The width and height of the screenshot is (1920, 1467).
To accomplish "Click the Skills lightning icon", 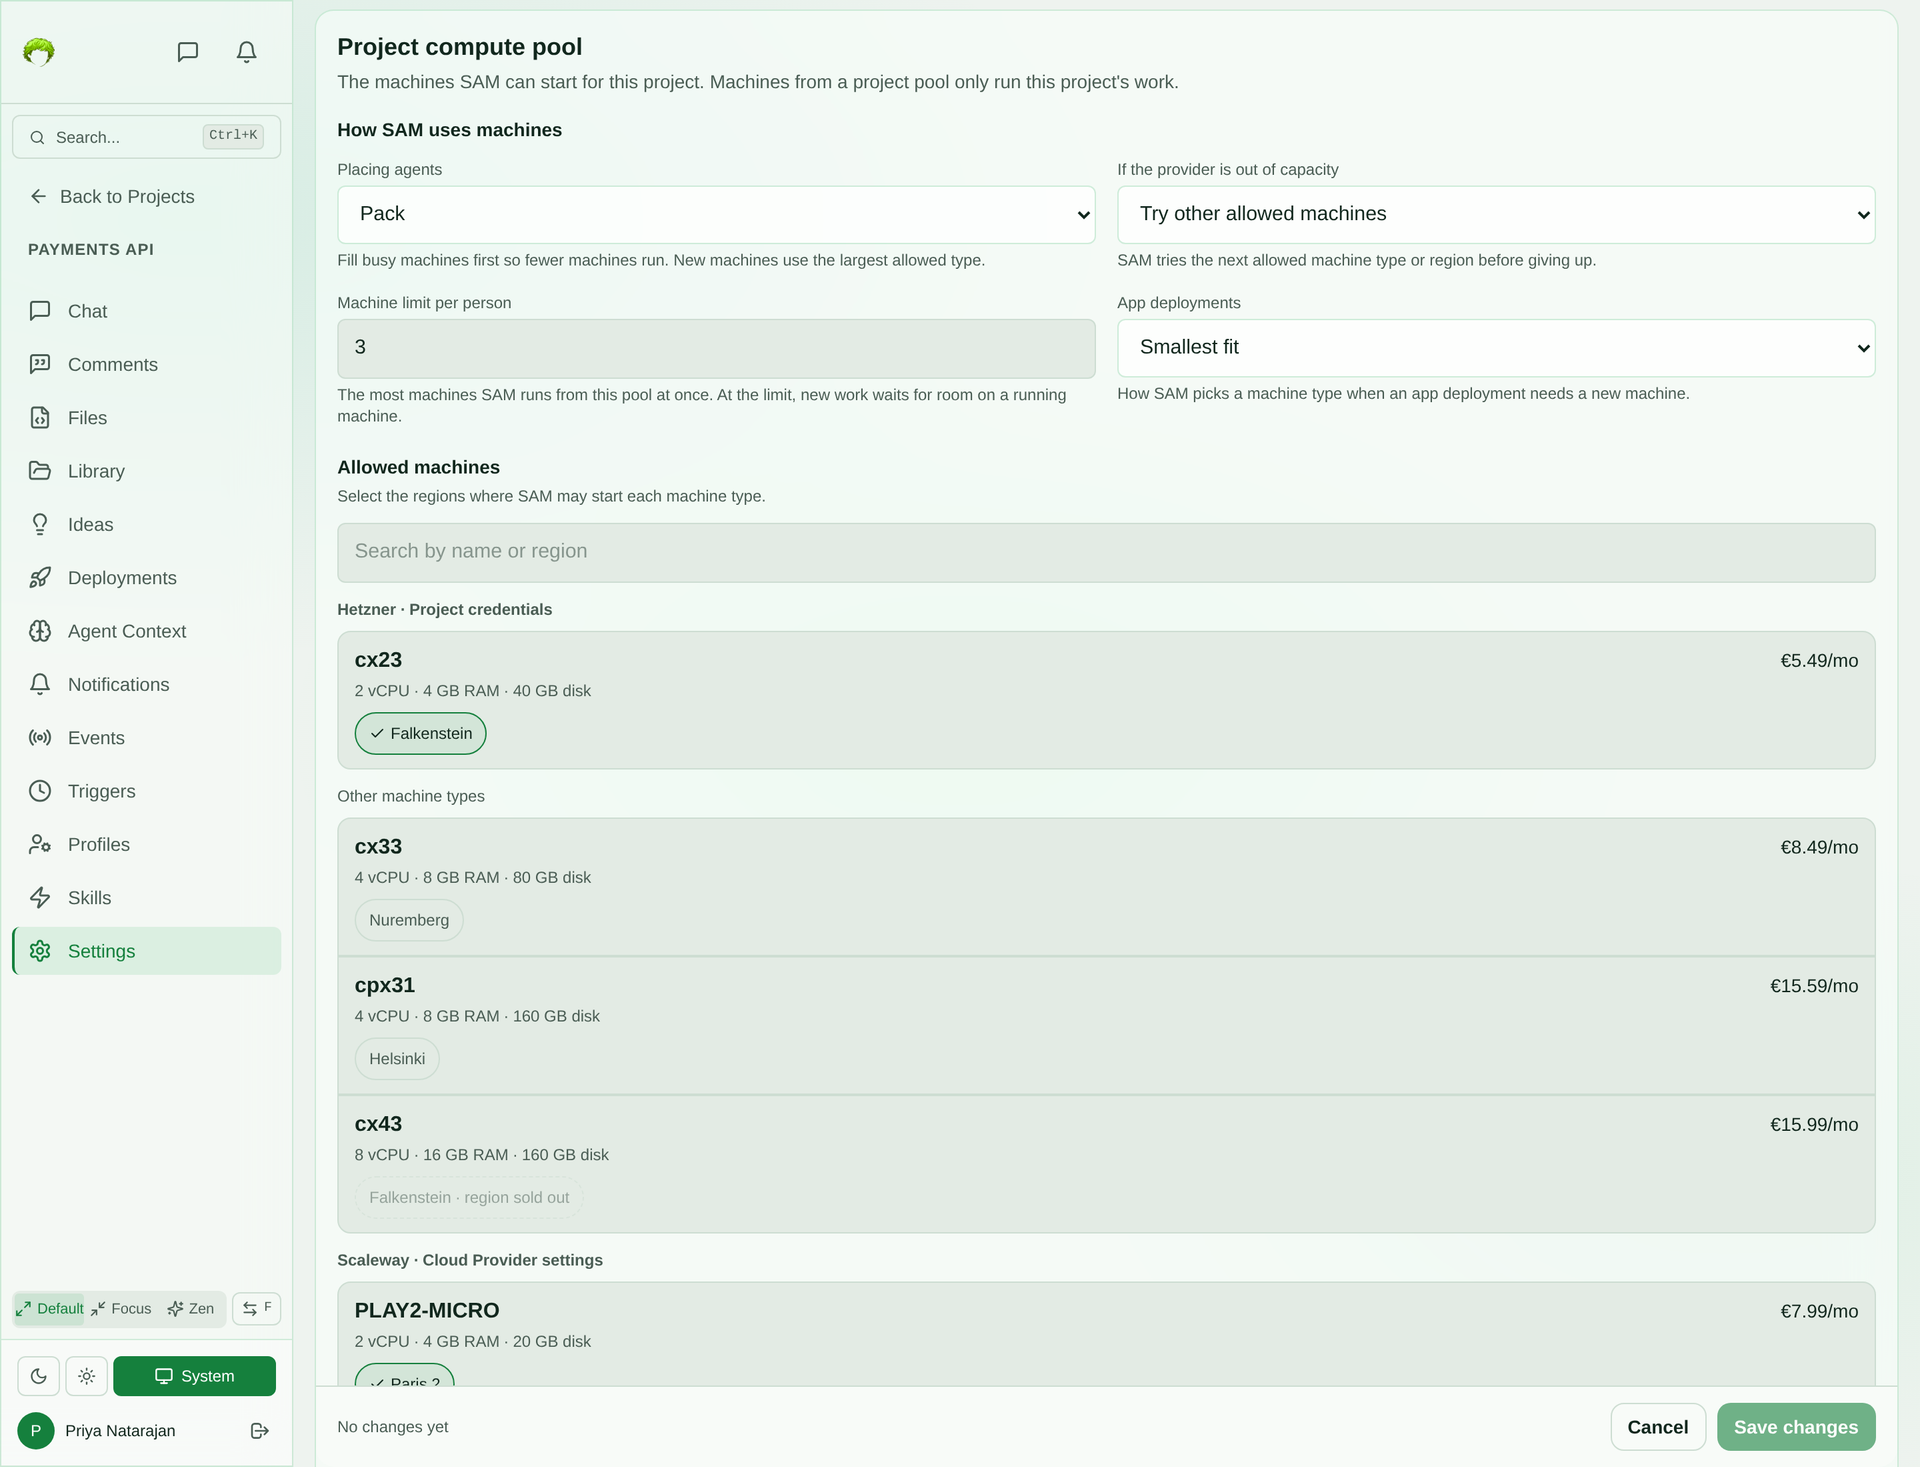I will coord(40,898).
